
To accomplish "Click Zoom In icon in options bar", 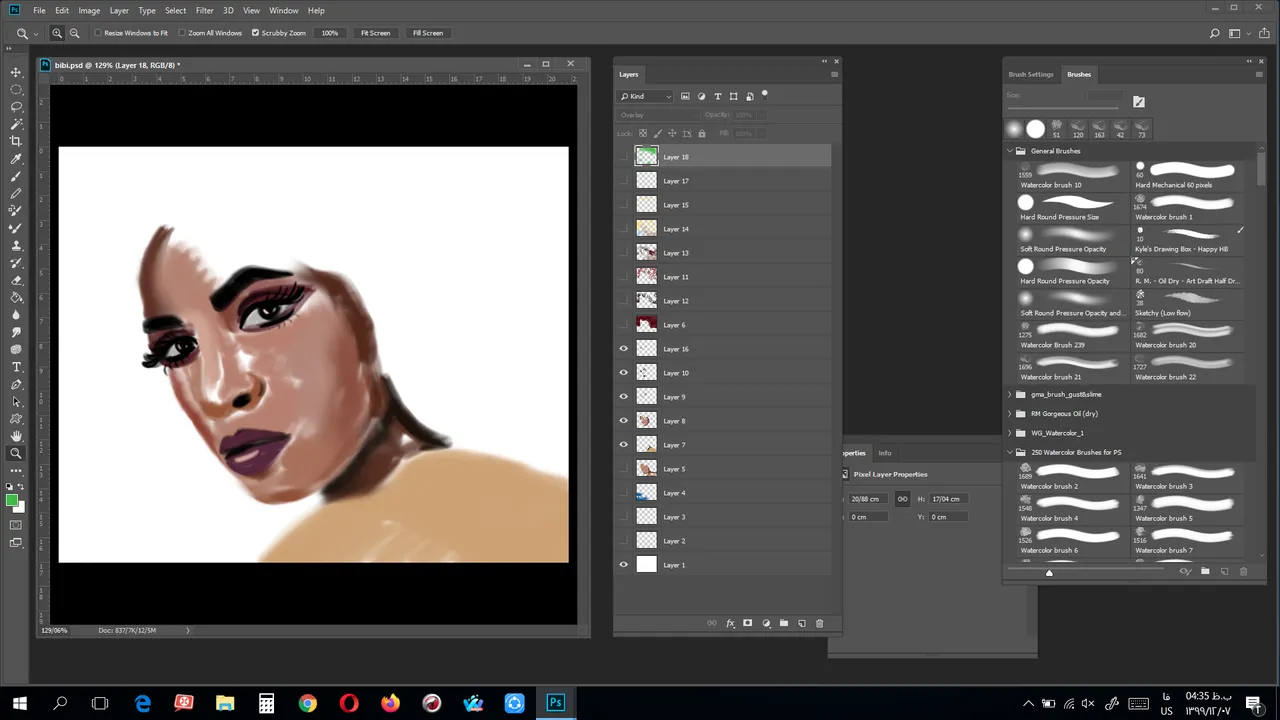I will 57,33.
